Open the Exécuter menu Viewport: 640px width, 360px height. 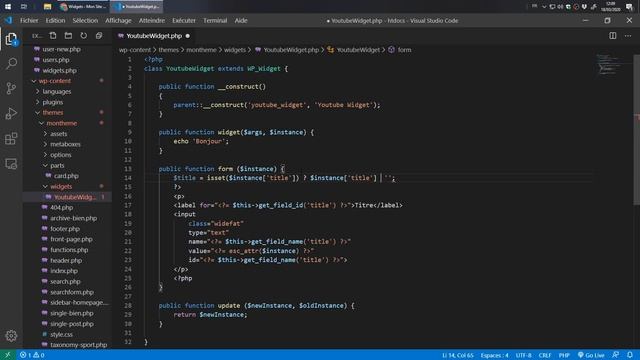pos(184,20)
